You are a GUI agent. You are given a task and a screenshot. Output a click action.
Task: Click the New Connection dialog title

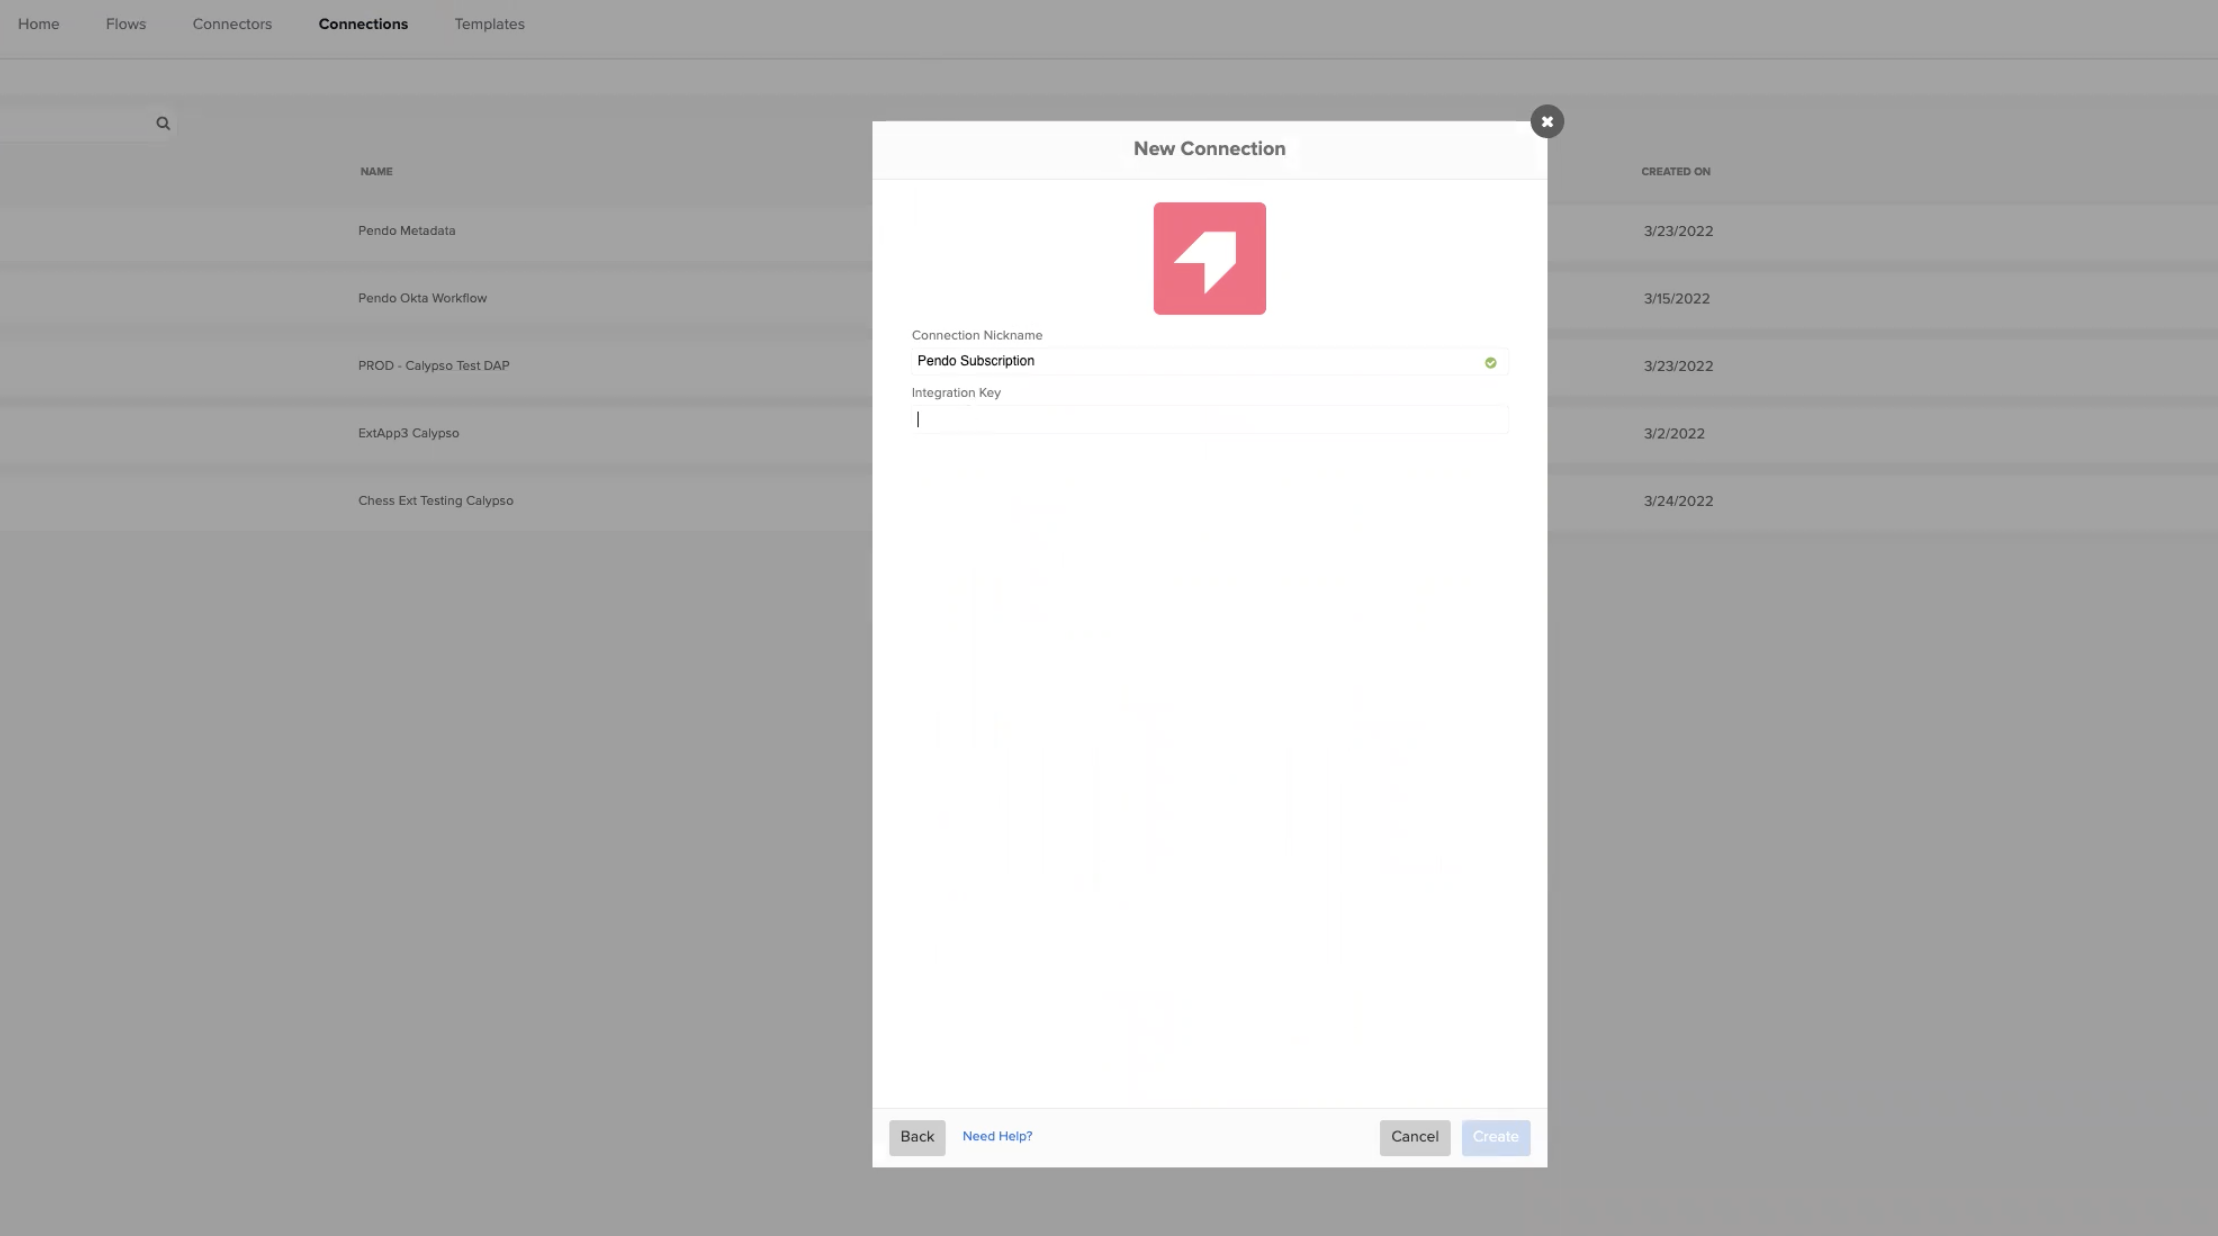coord(1209,148)
